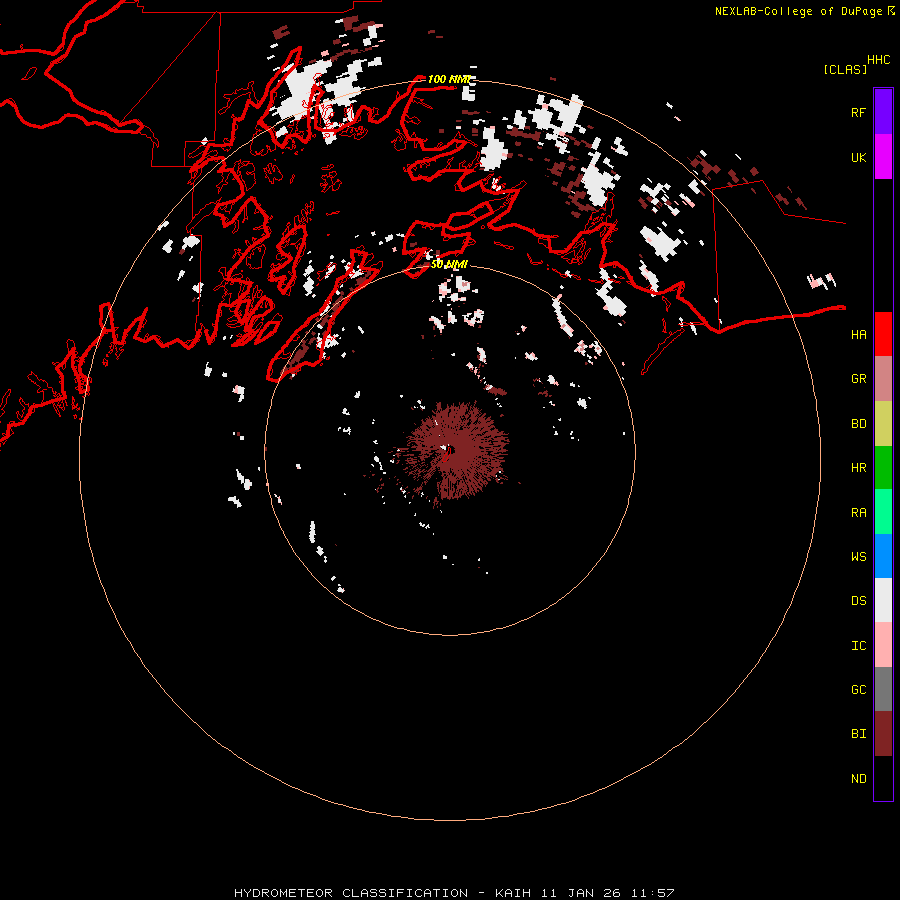Click the BI dark red legend swatch
900x900 pixels.
(x=883, y=734)
